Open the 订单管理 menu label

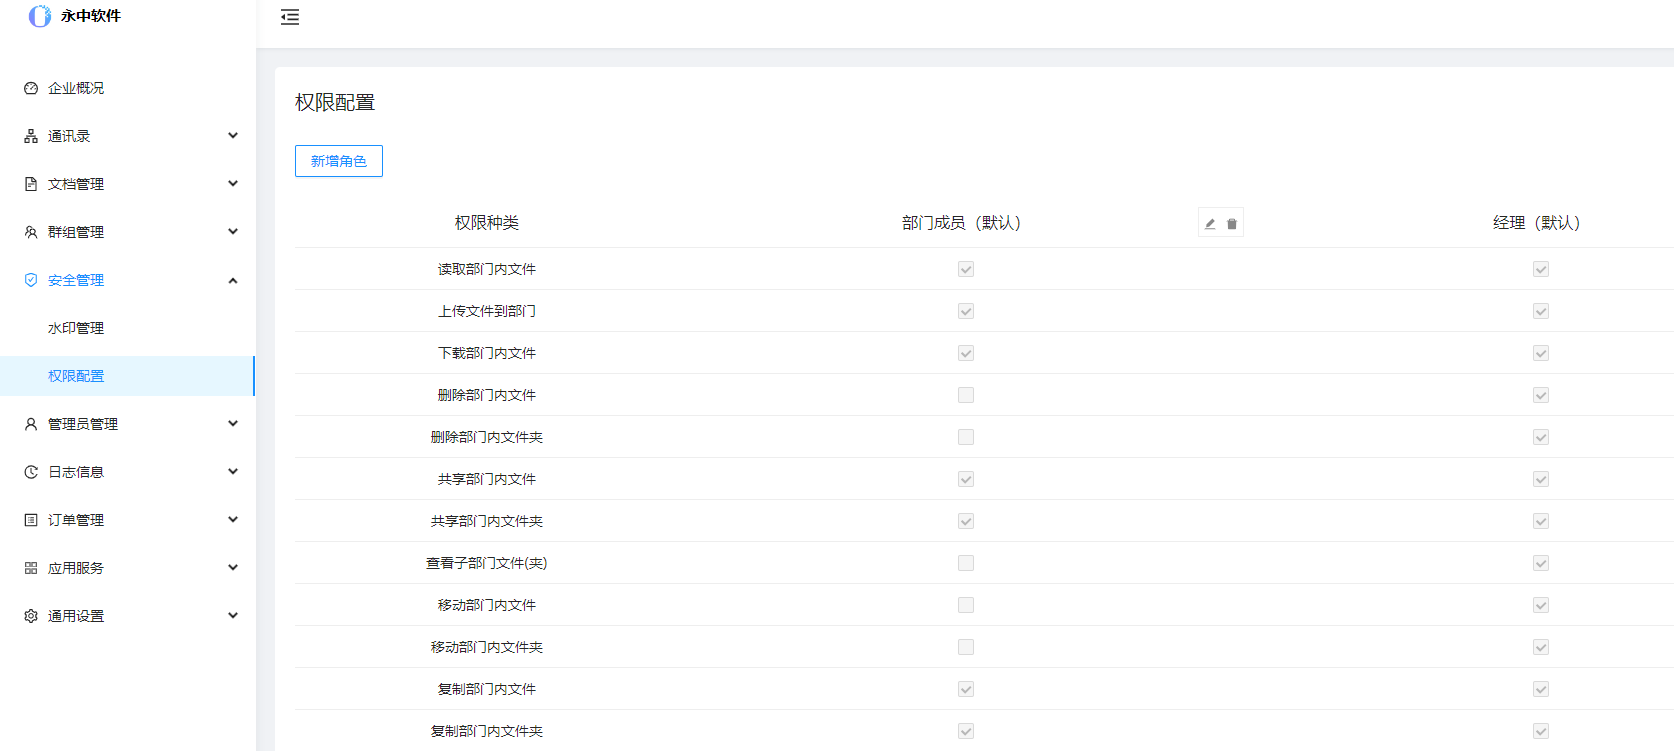coord(76,520)
